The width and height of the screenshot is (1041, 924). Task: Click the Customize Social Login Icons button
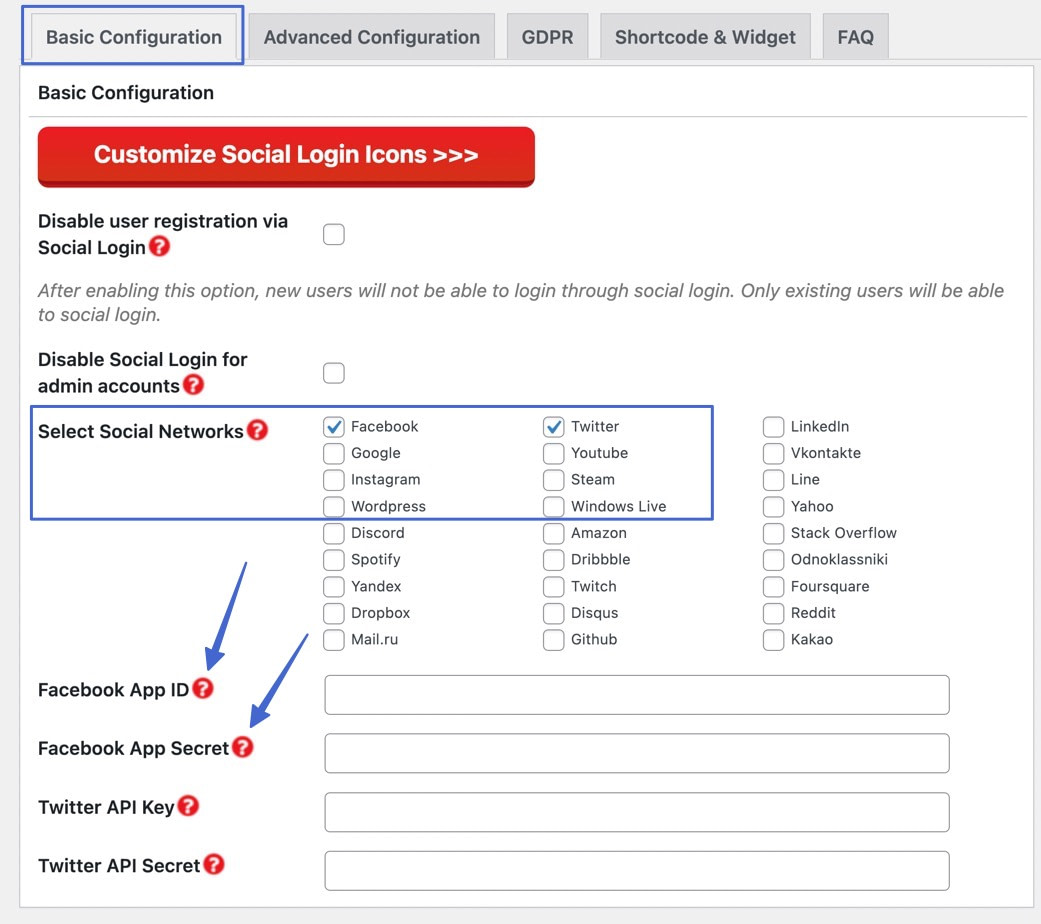coord(286,156)
